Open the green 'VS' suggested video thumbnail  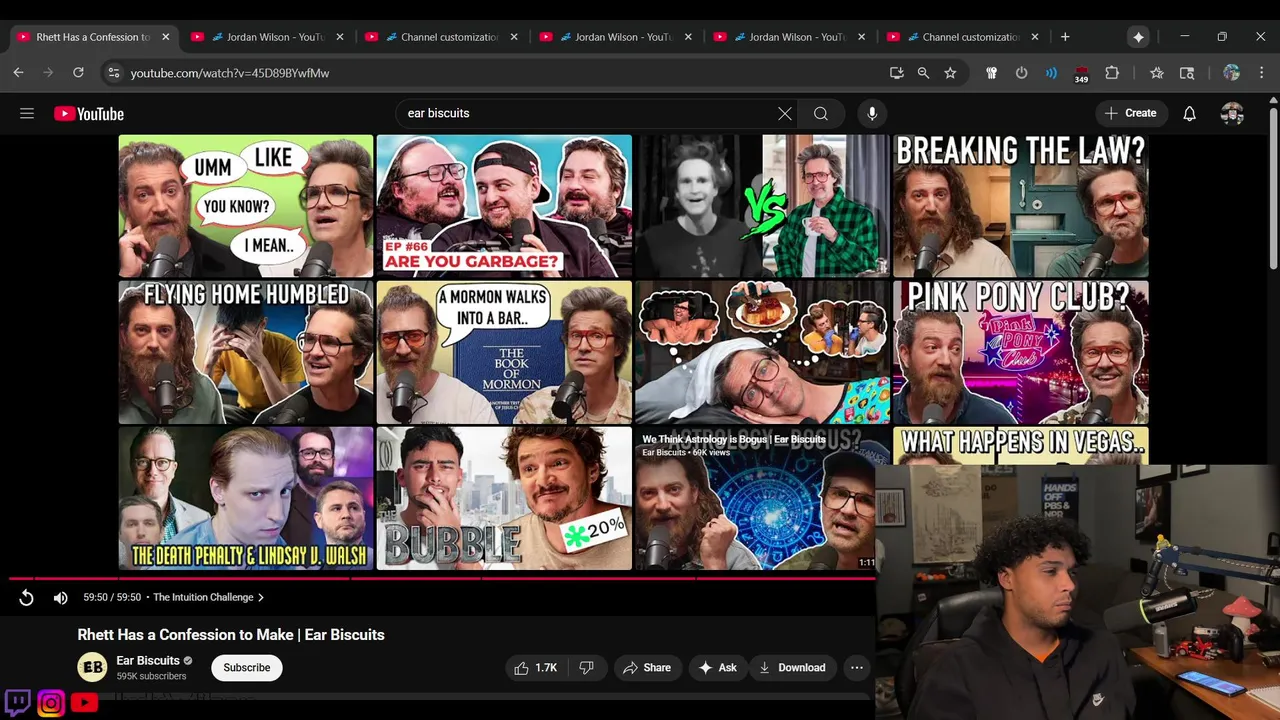tap(762, 206)
